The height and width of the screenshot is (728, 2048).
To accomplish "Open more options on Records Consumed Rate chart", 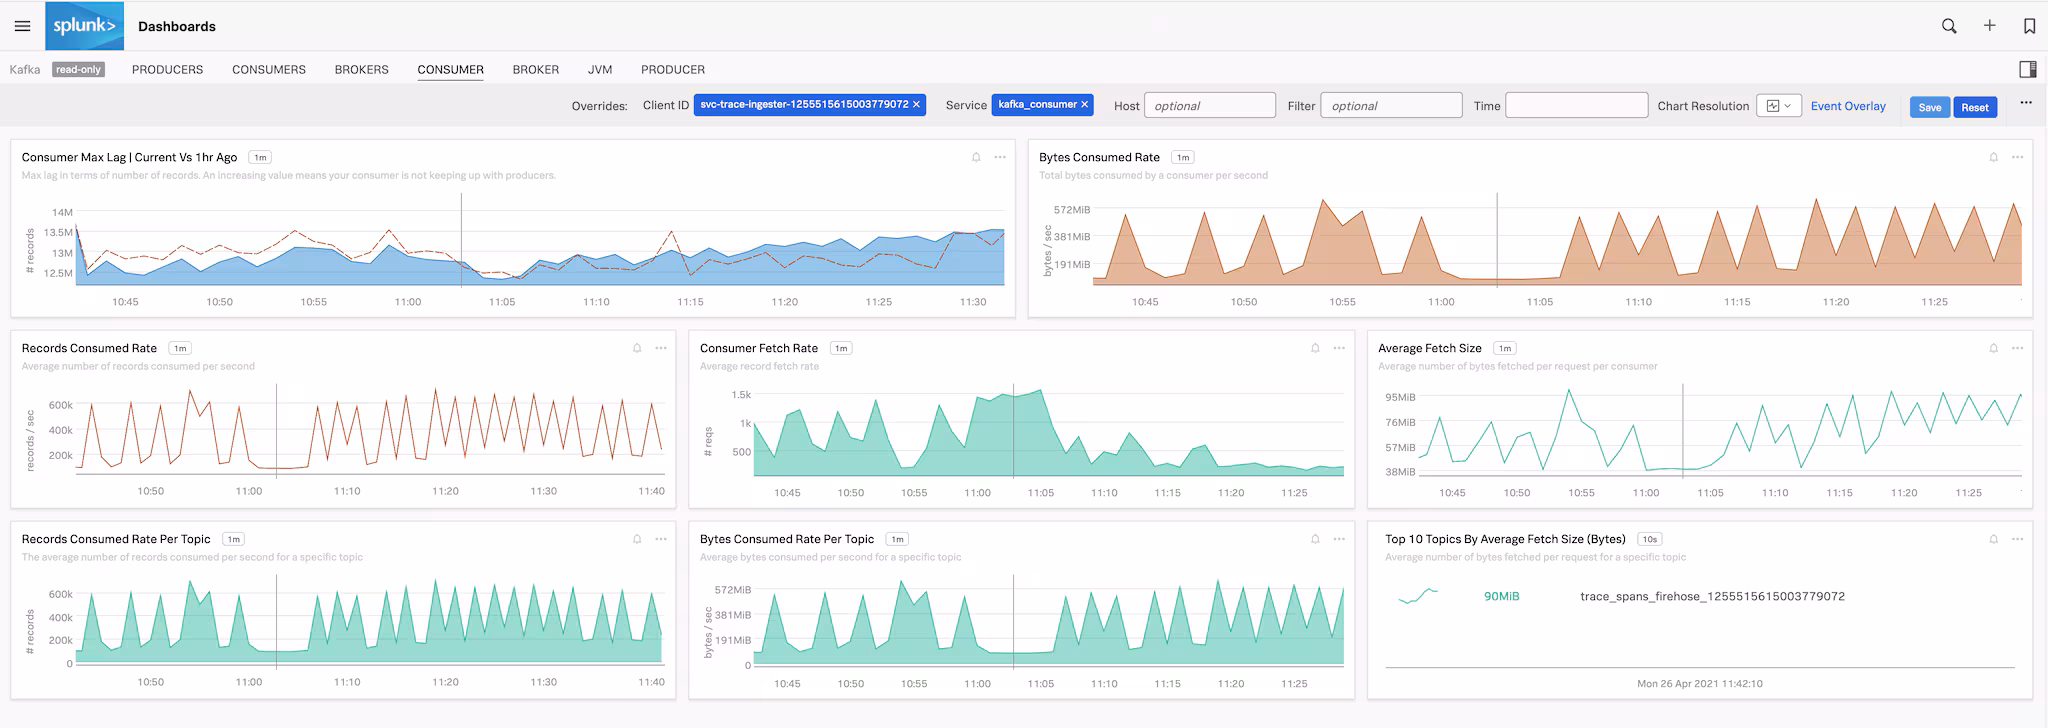I will pos(661,348).
